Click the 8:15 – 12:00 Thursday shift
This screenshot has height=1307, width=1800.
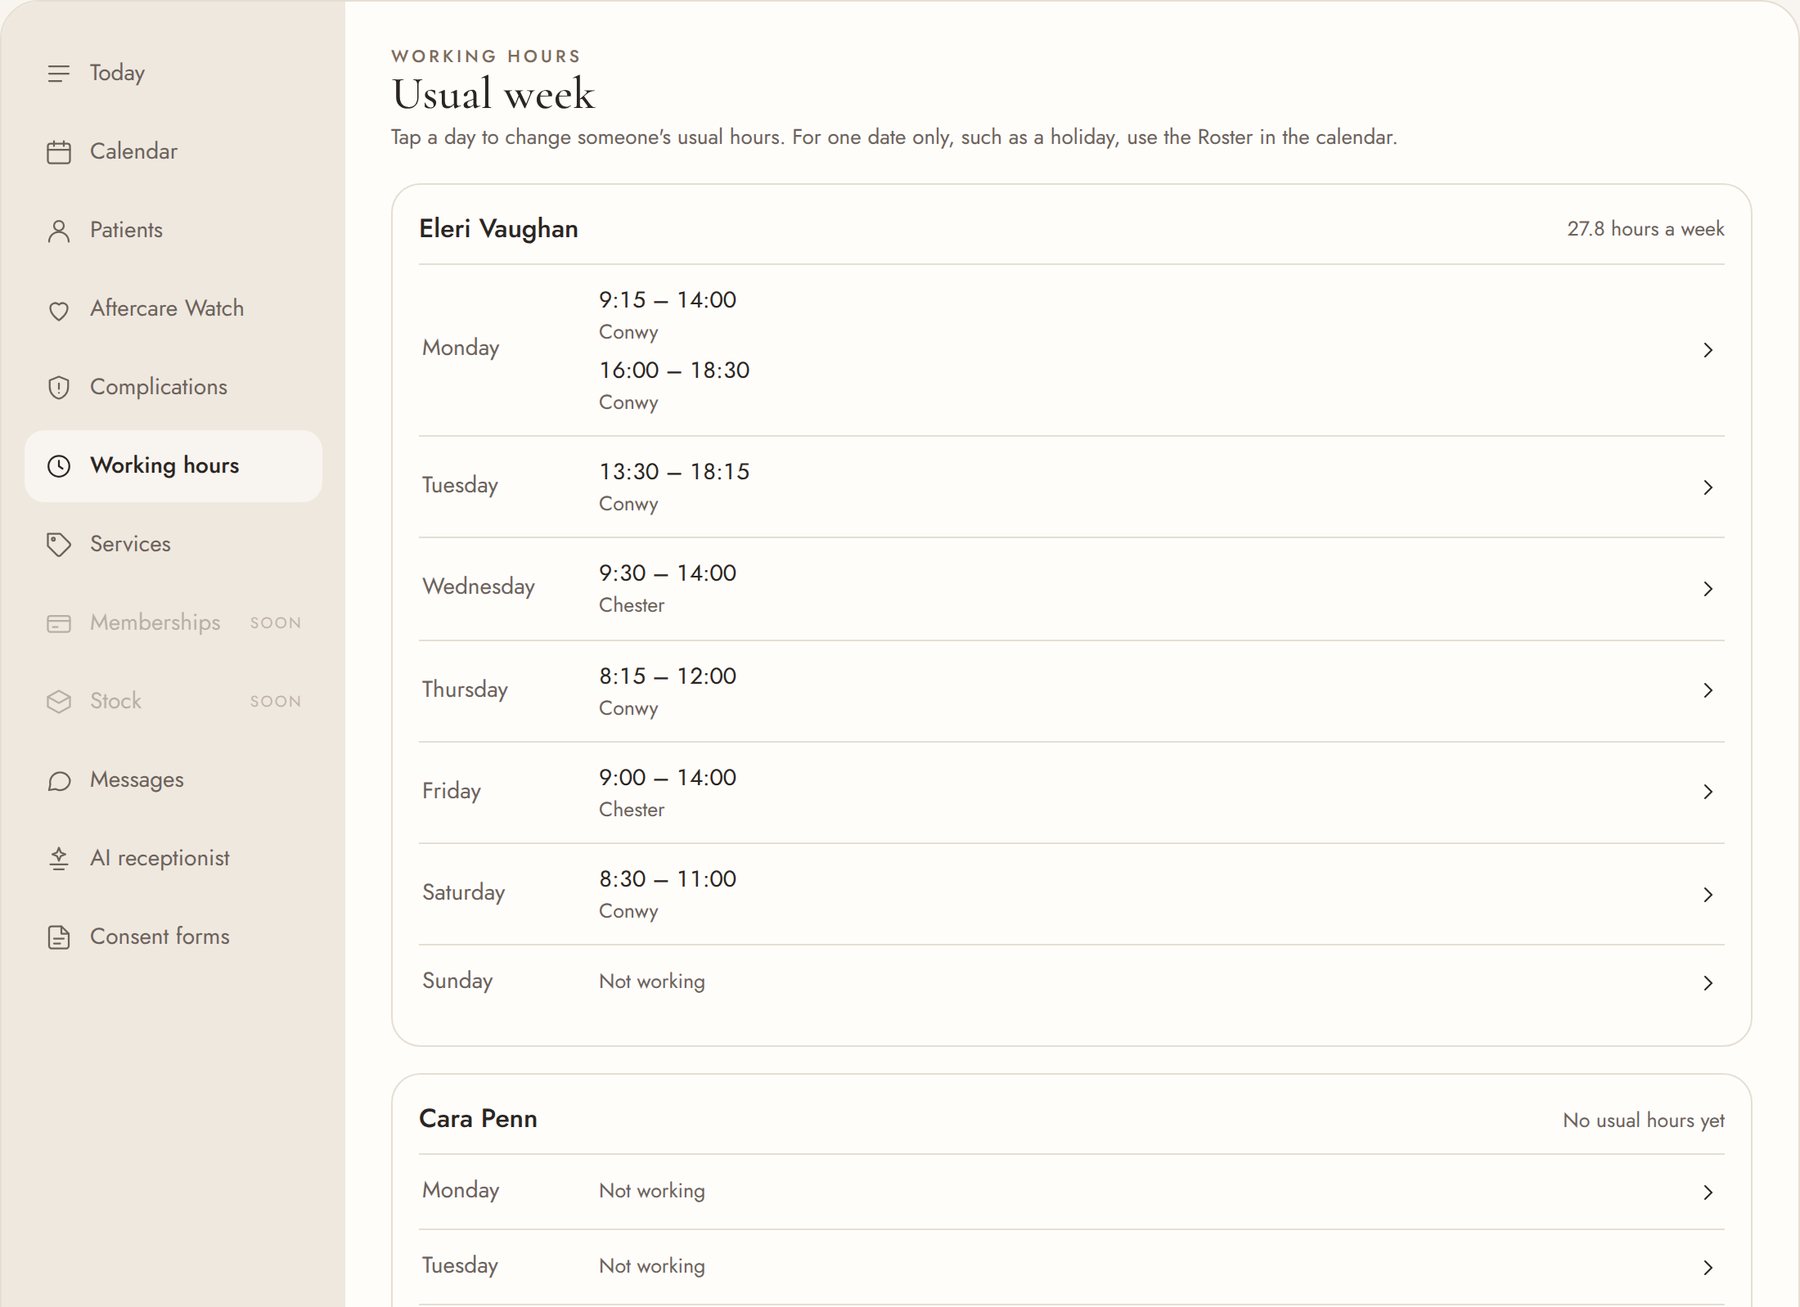click(667, 676)
